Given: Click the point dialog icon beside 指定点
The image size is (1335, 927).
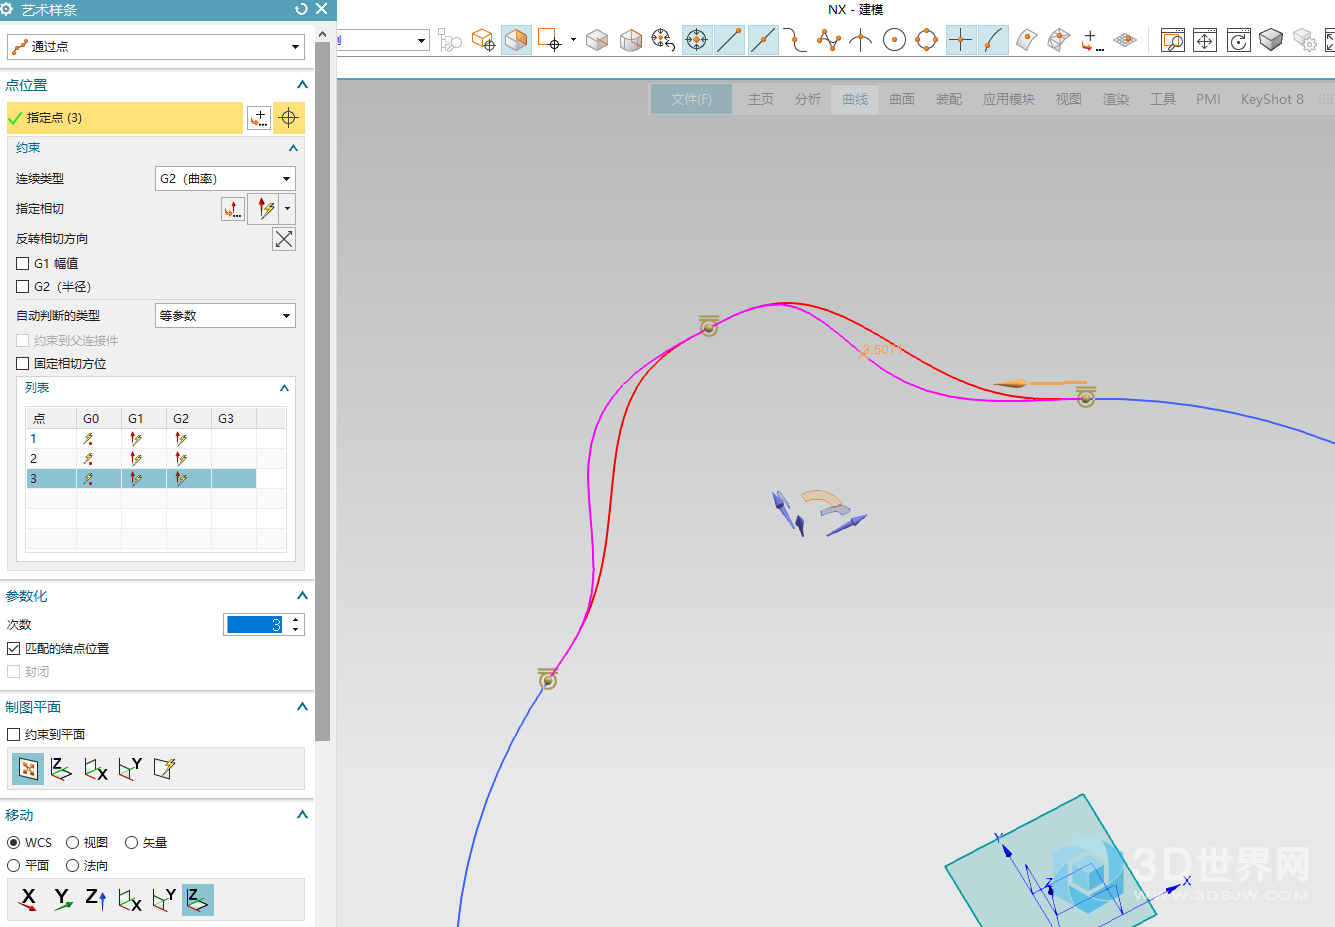Looking at the screenshot, I should point(259,118).
